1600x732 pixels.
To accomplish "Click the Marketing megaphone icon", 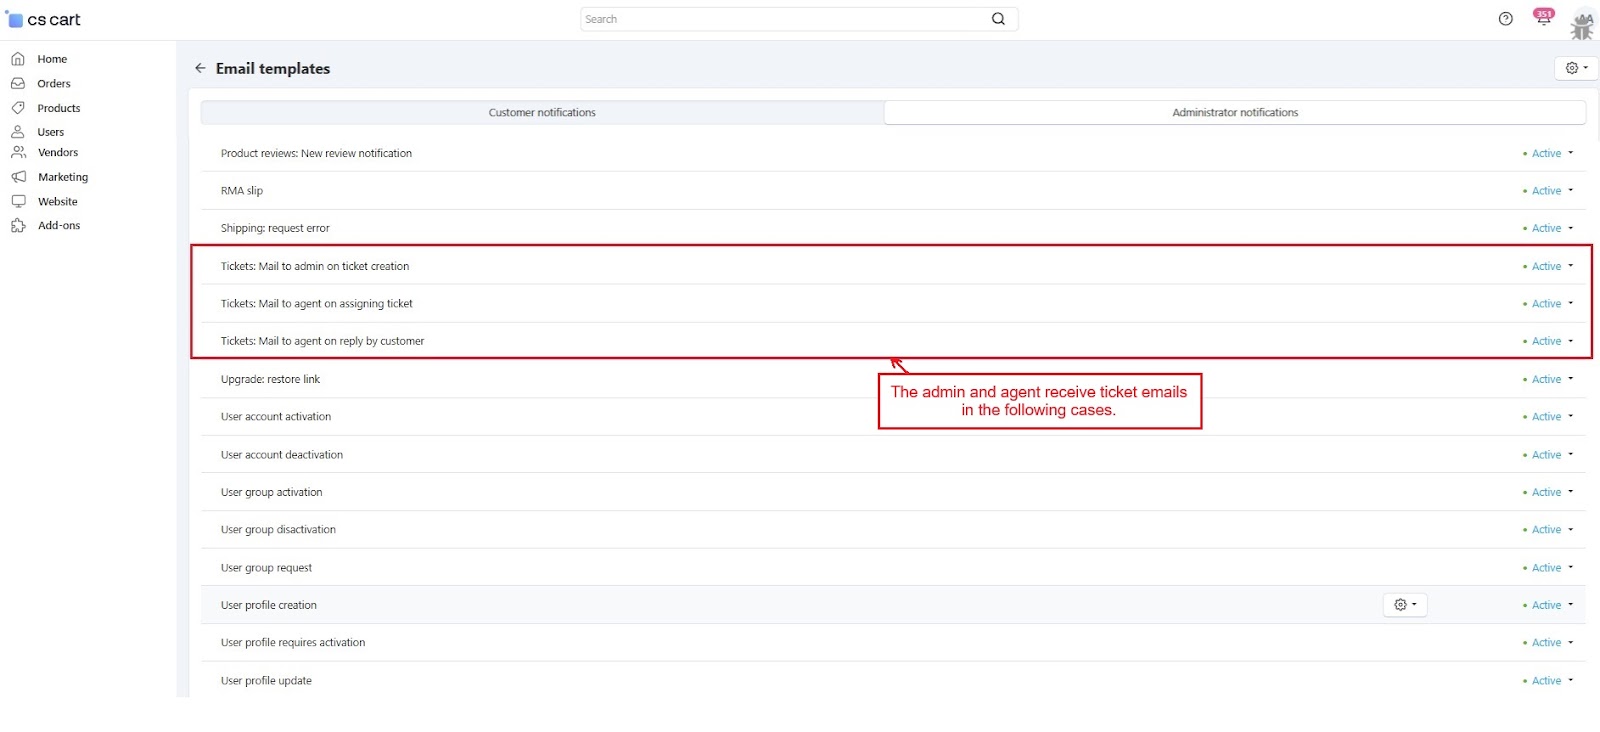I will pos(18,177).
